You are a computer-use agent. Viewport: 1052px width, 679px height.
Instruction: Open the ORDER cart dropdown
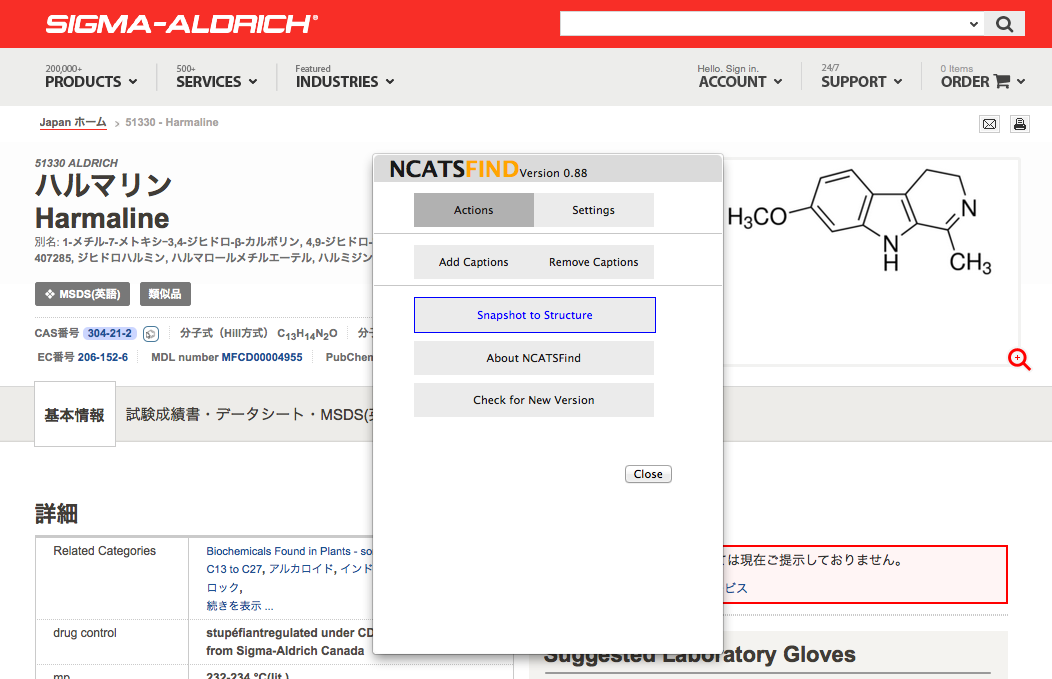click(x=983, y=76)
